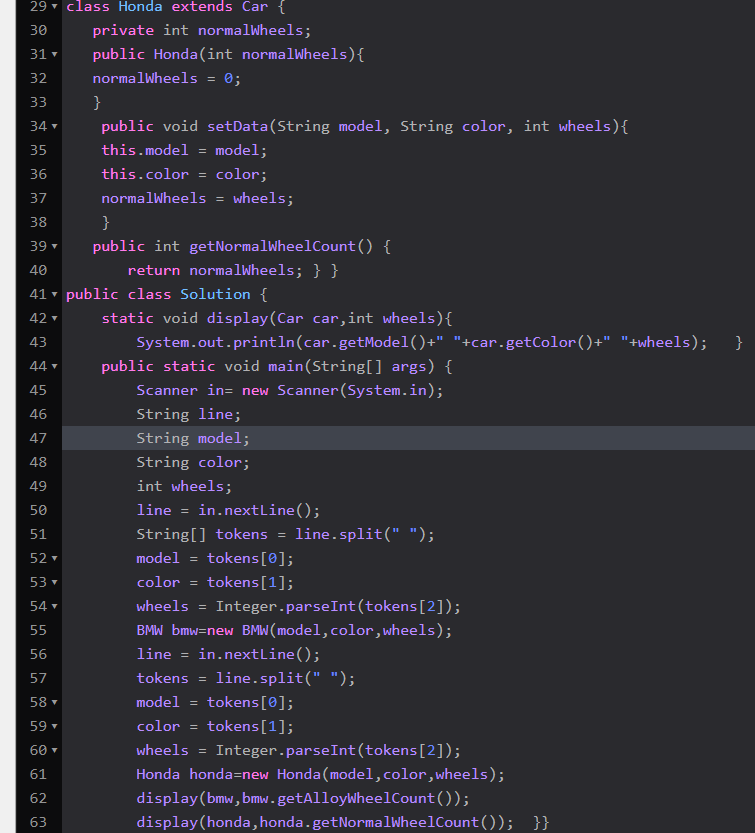Collapse the fold arrow at line 41
The image size is (755, 833).
54,294
